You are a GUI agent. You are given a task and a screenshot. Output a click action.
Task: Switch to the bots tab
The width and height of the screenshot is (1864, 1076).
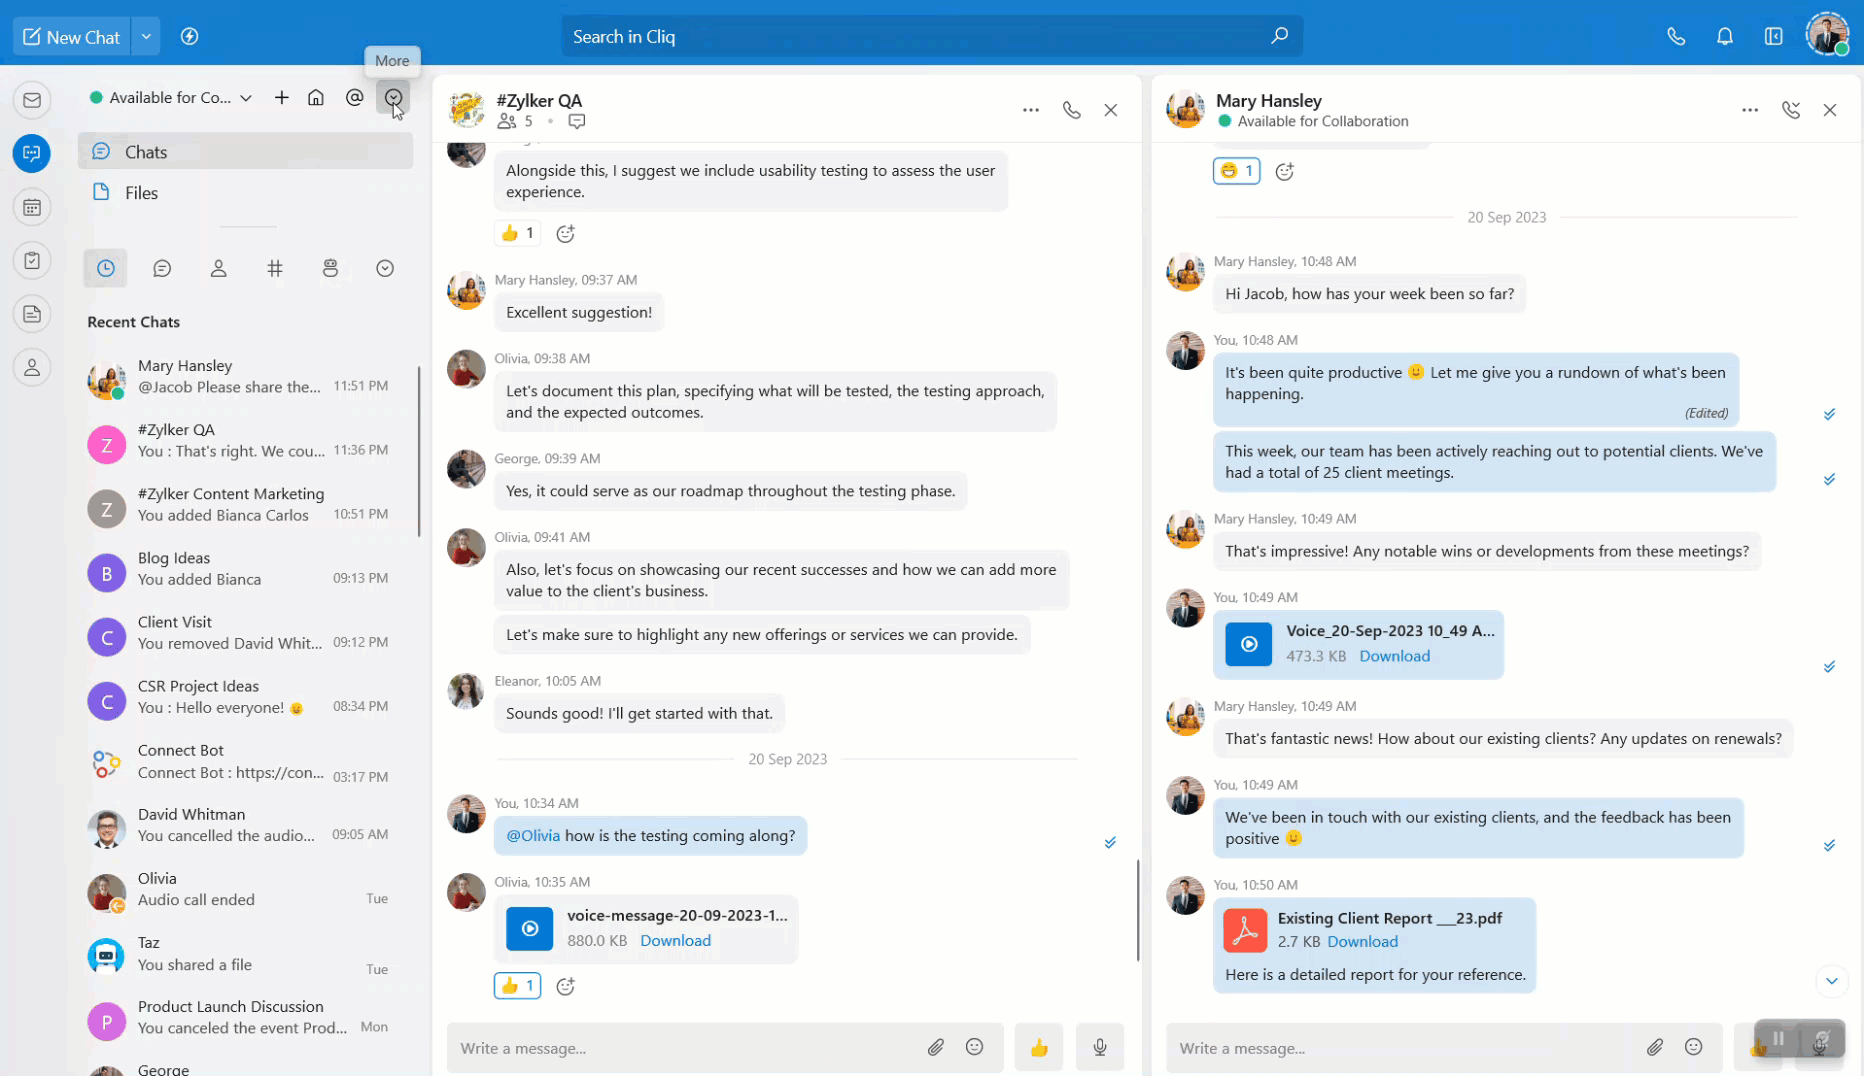330,268
